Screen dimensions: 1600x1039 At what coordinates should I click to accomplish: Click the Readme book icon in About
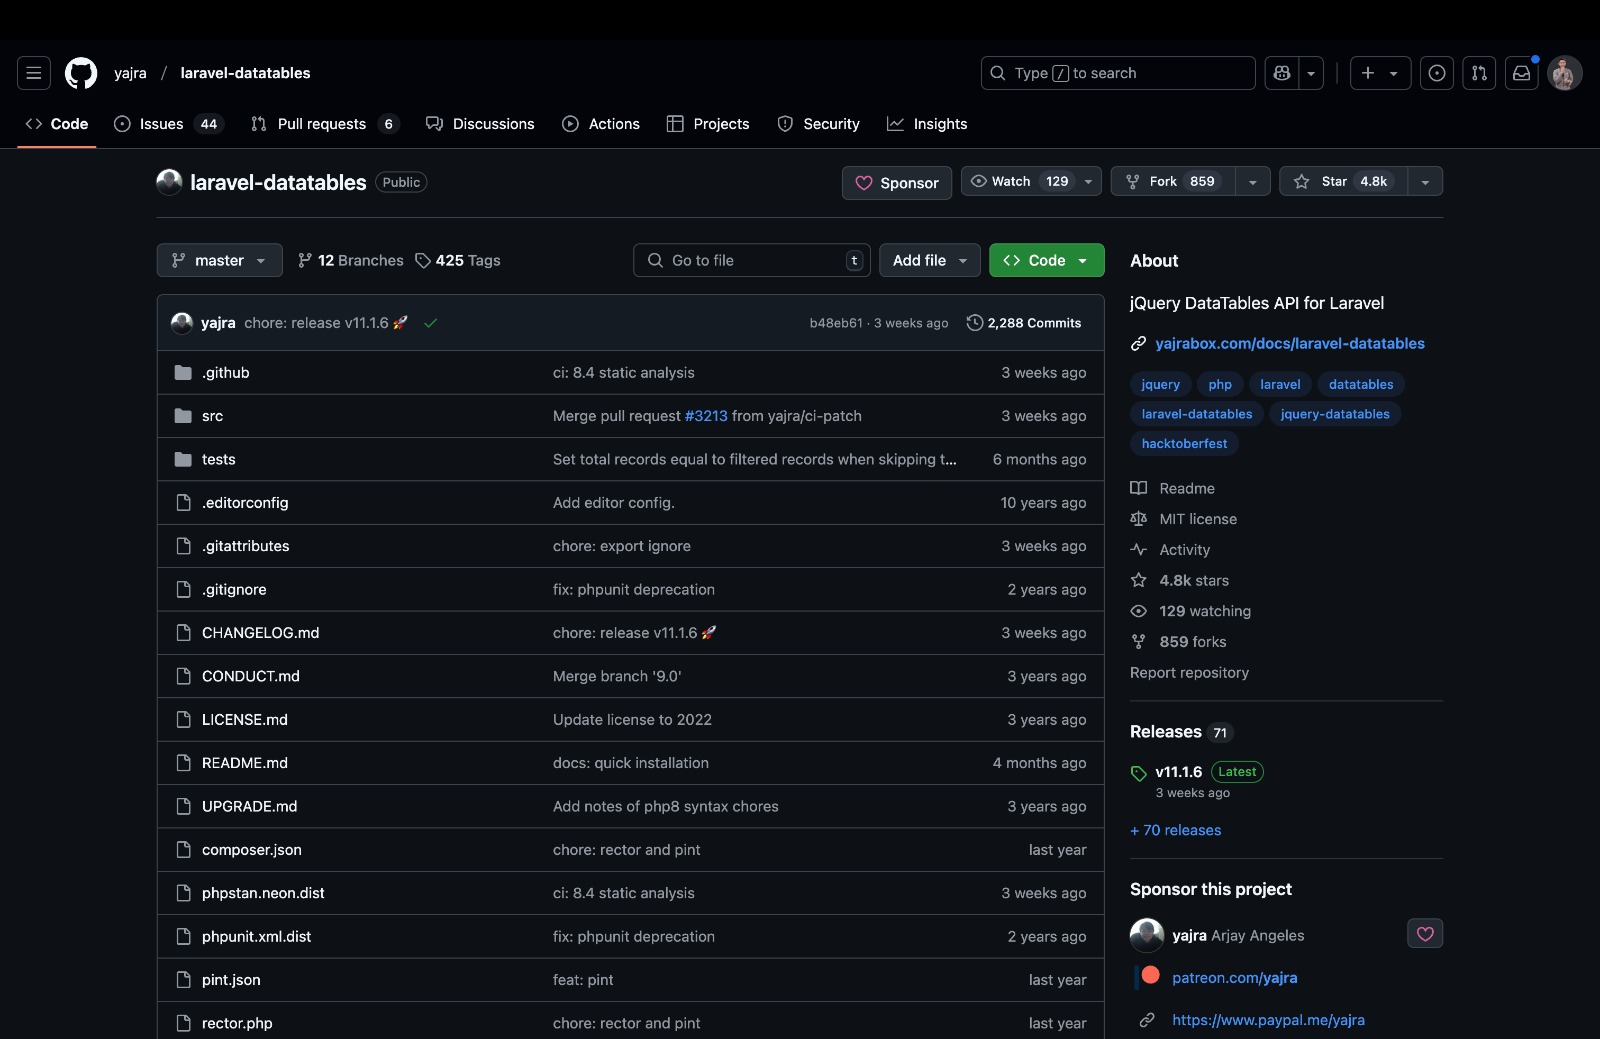pyautogui.click(x=1139, y=488)
